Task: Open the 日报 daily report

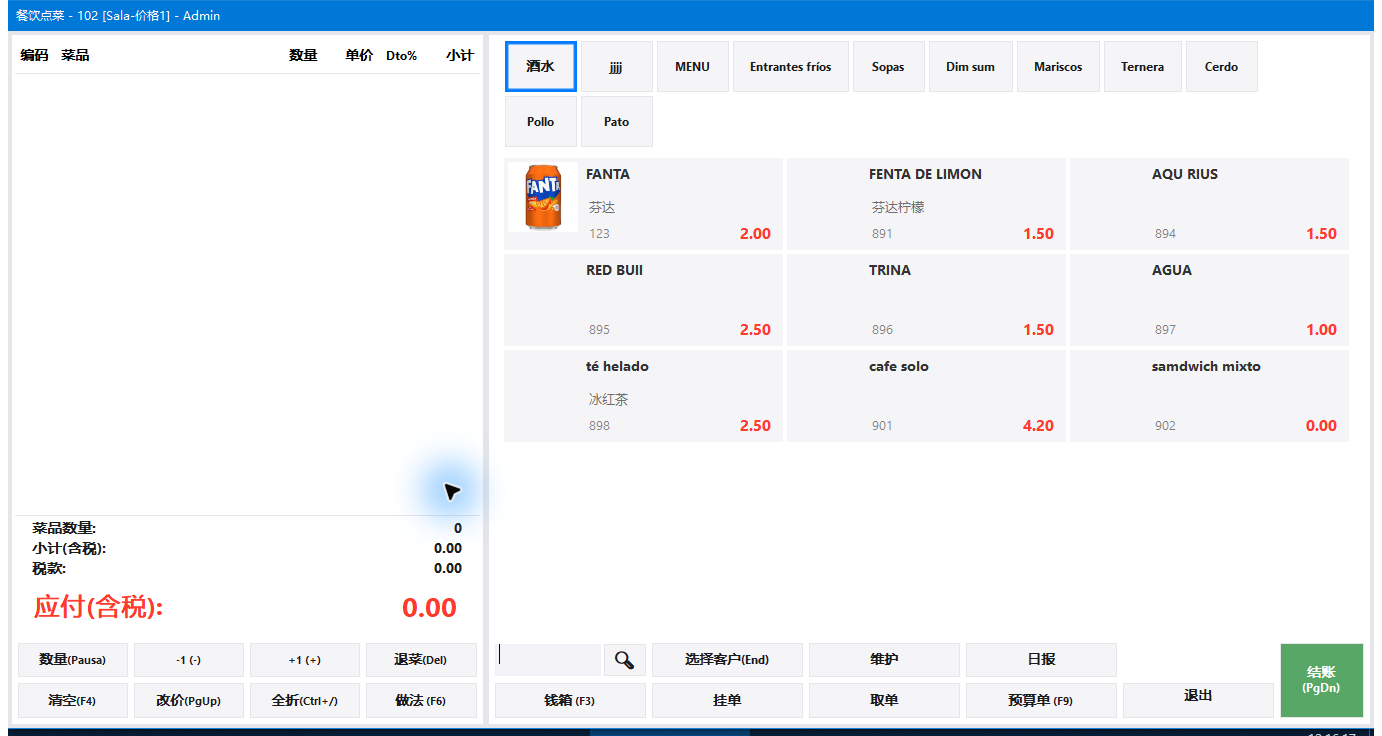Action: [1041, 660]
